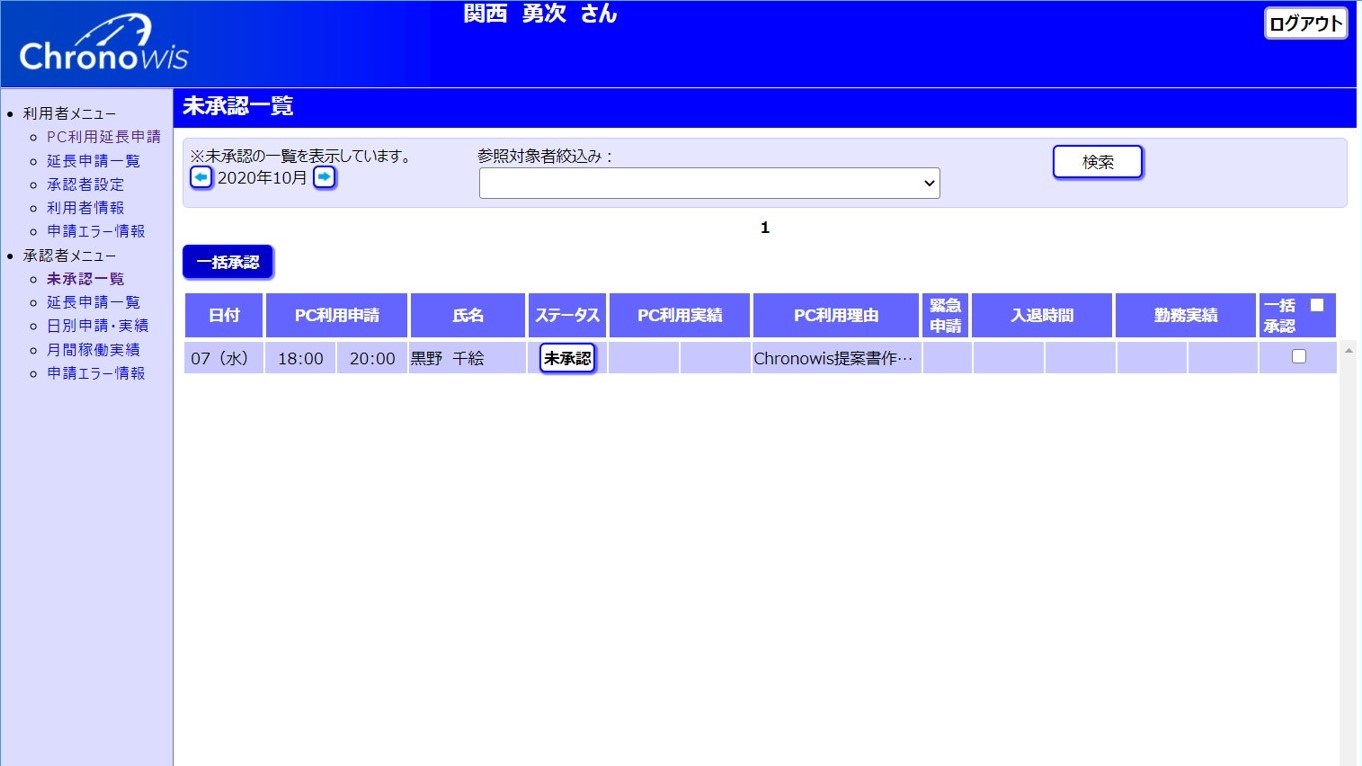
Task: Open 利用者情報 in the sidebar
Action: [85, 208]
